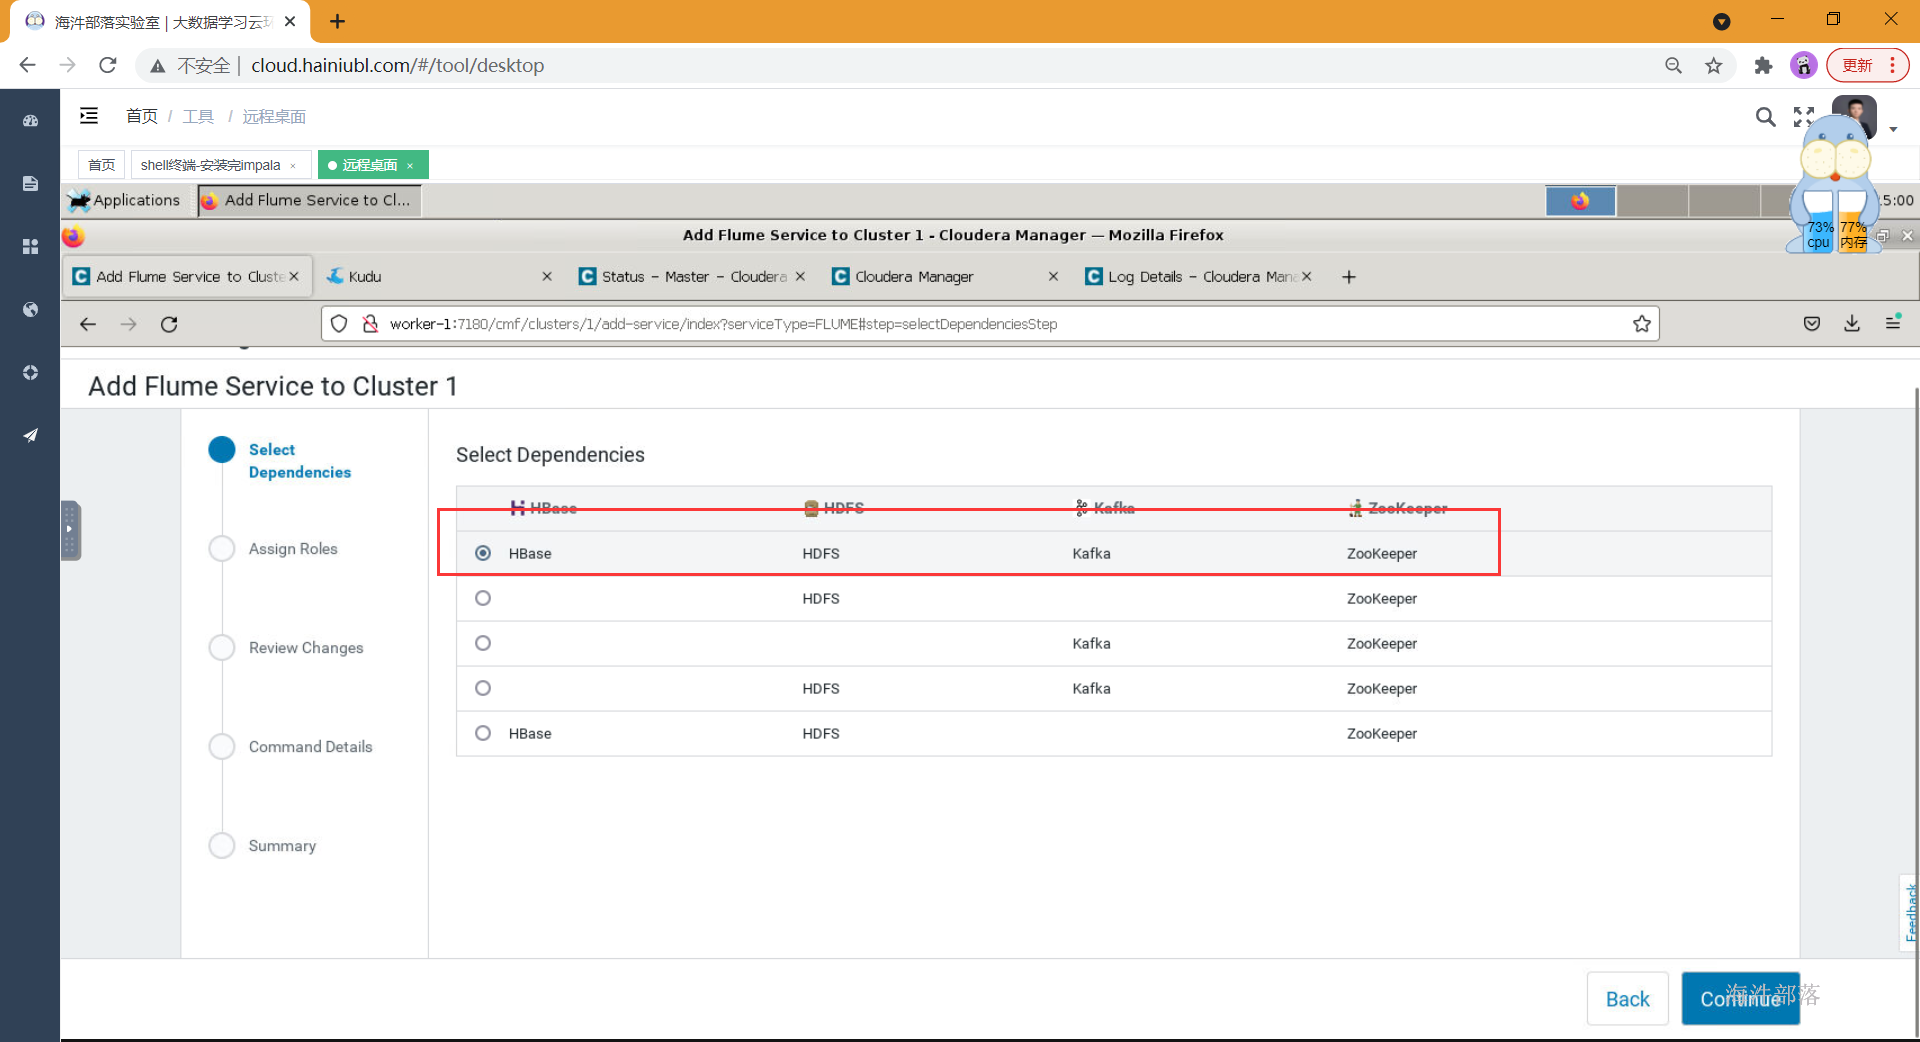Click Chrome profile avatar icon
Screen dimensions: 1920x1042
coord(1803,65)
